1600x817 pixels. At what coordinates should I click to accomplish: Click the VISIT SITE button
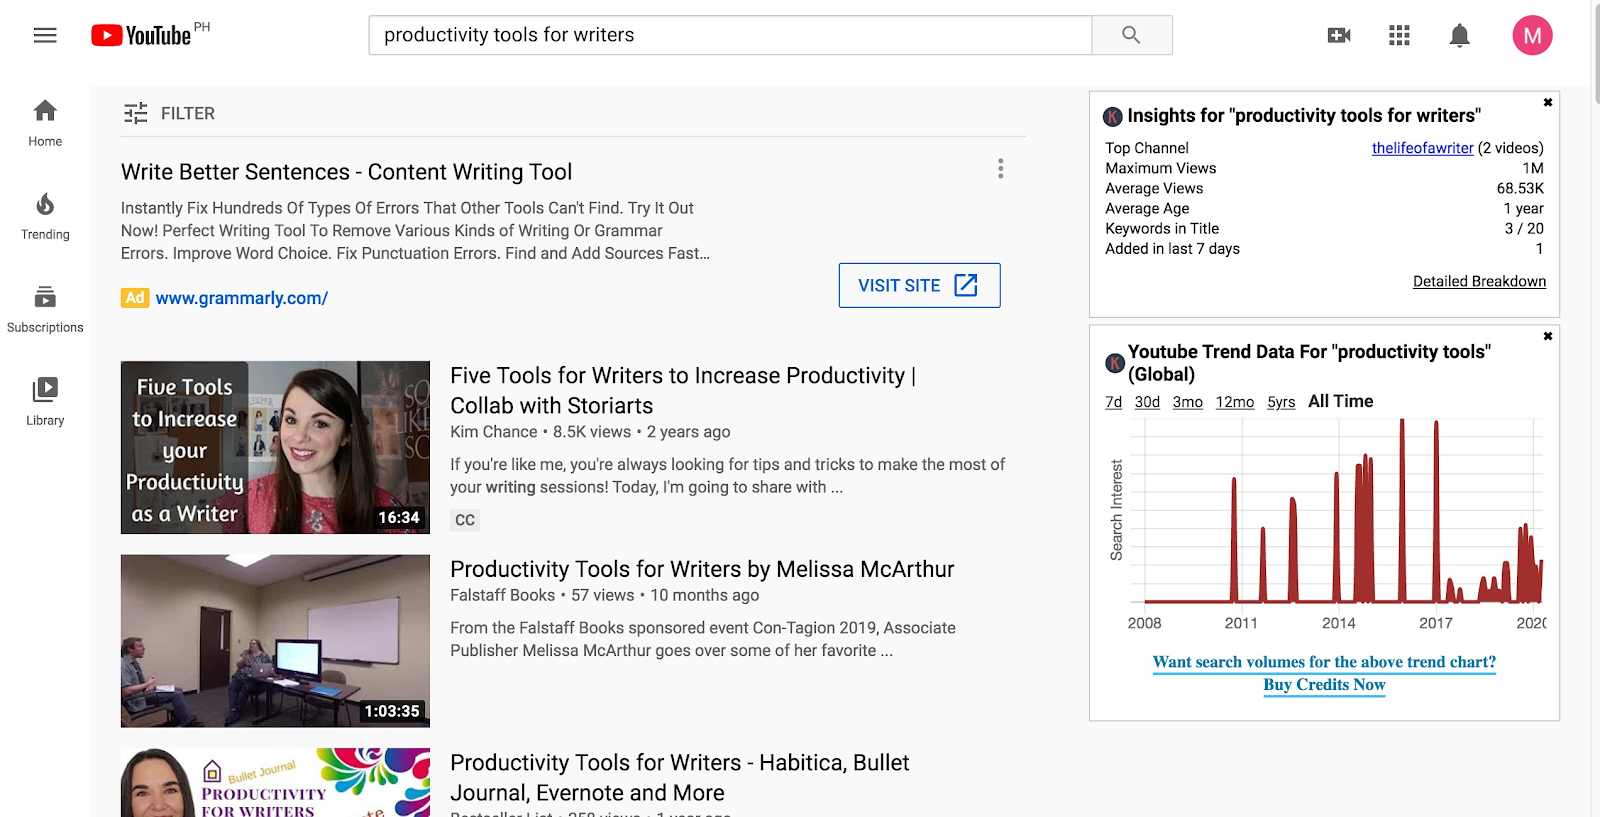[x=919, y=285]
